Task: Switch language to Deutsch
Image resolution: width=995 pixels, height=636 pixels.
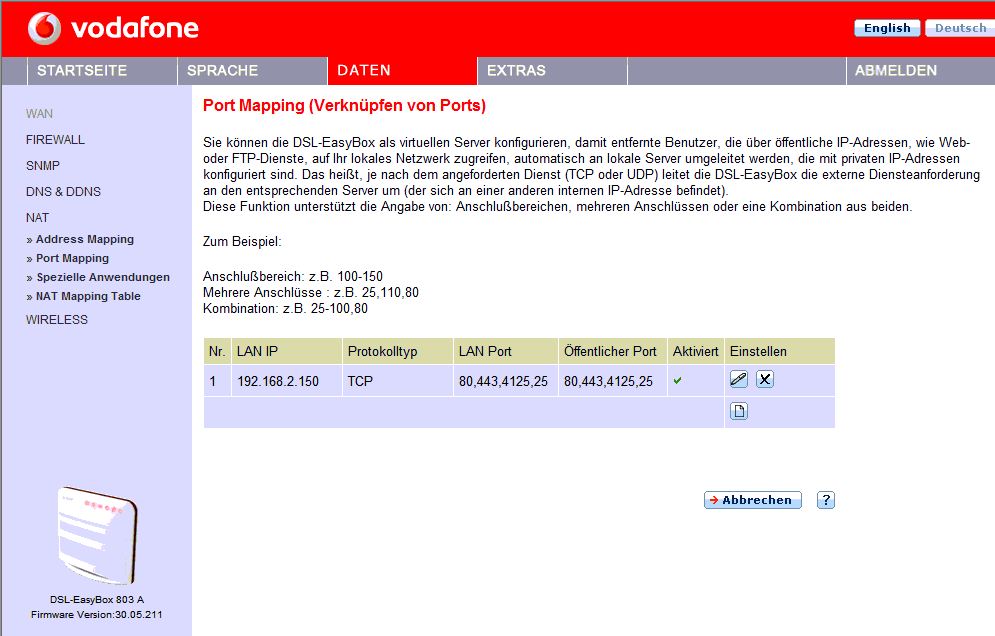Action: tap(960, 28)
